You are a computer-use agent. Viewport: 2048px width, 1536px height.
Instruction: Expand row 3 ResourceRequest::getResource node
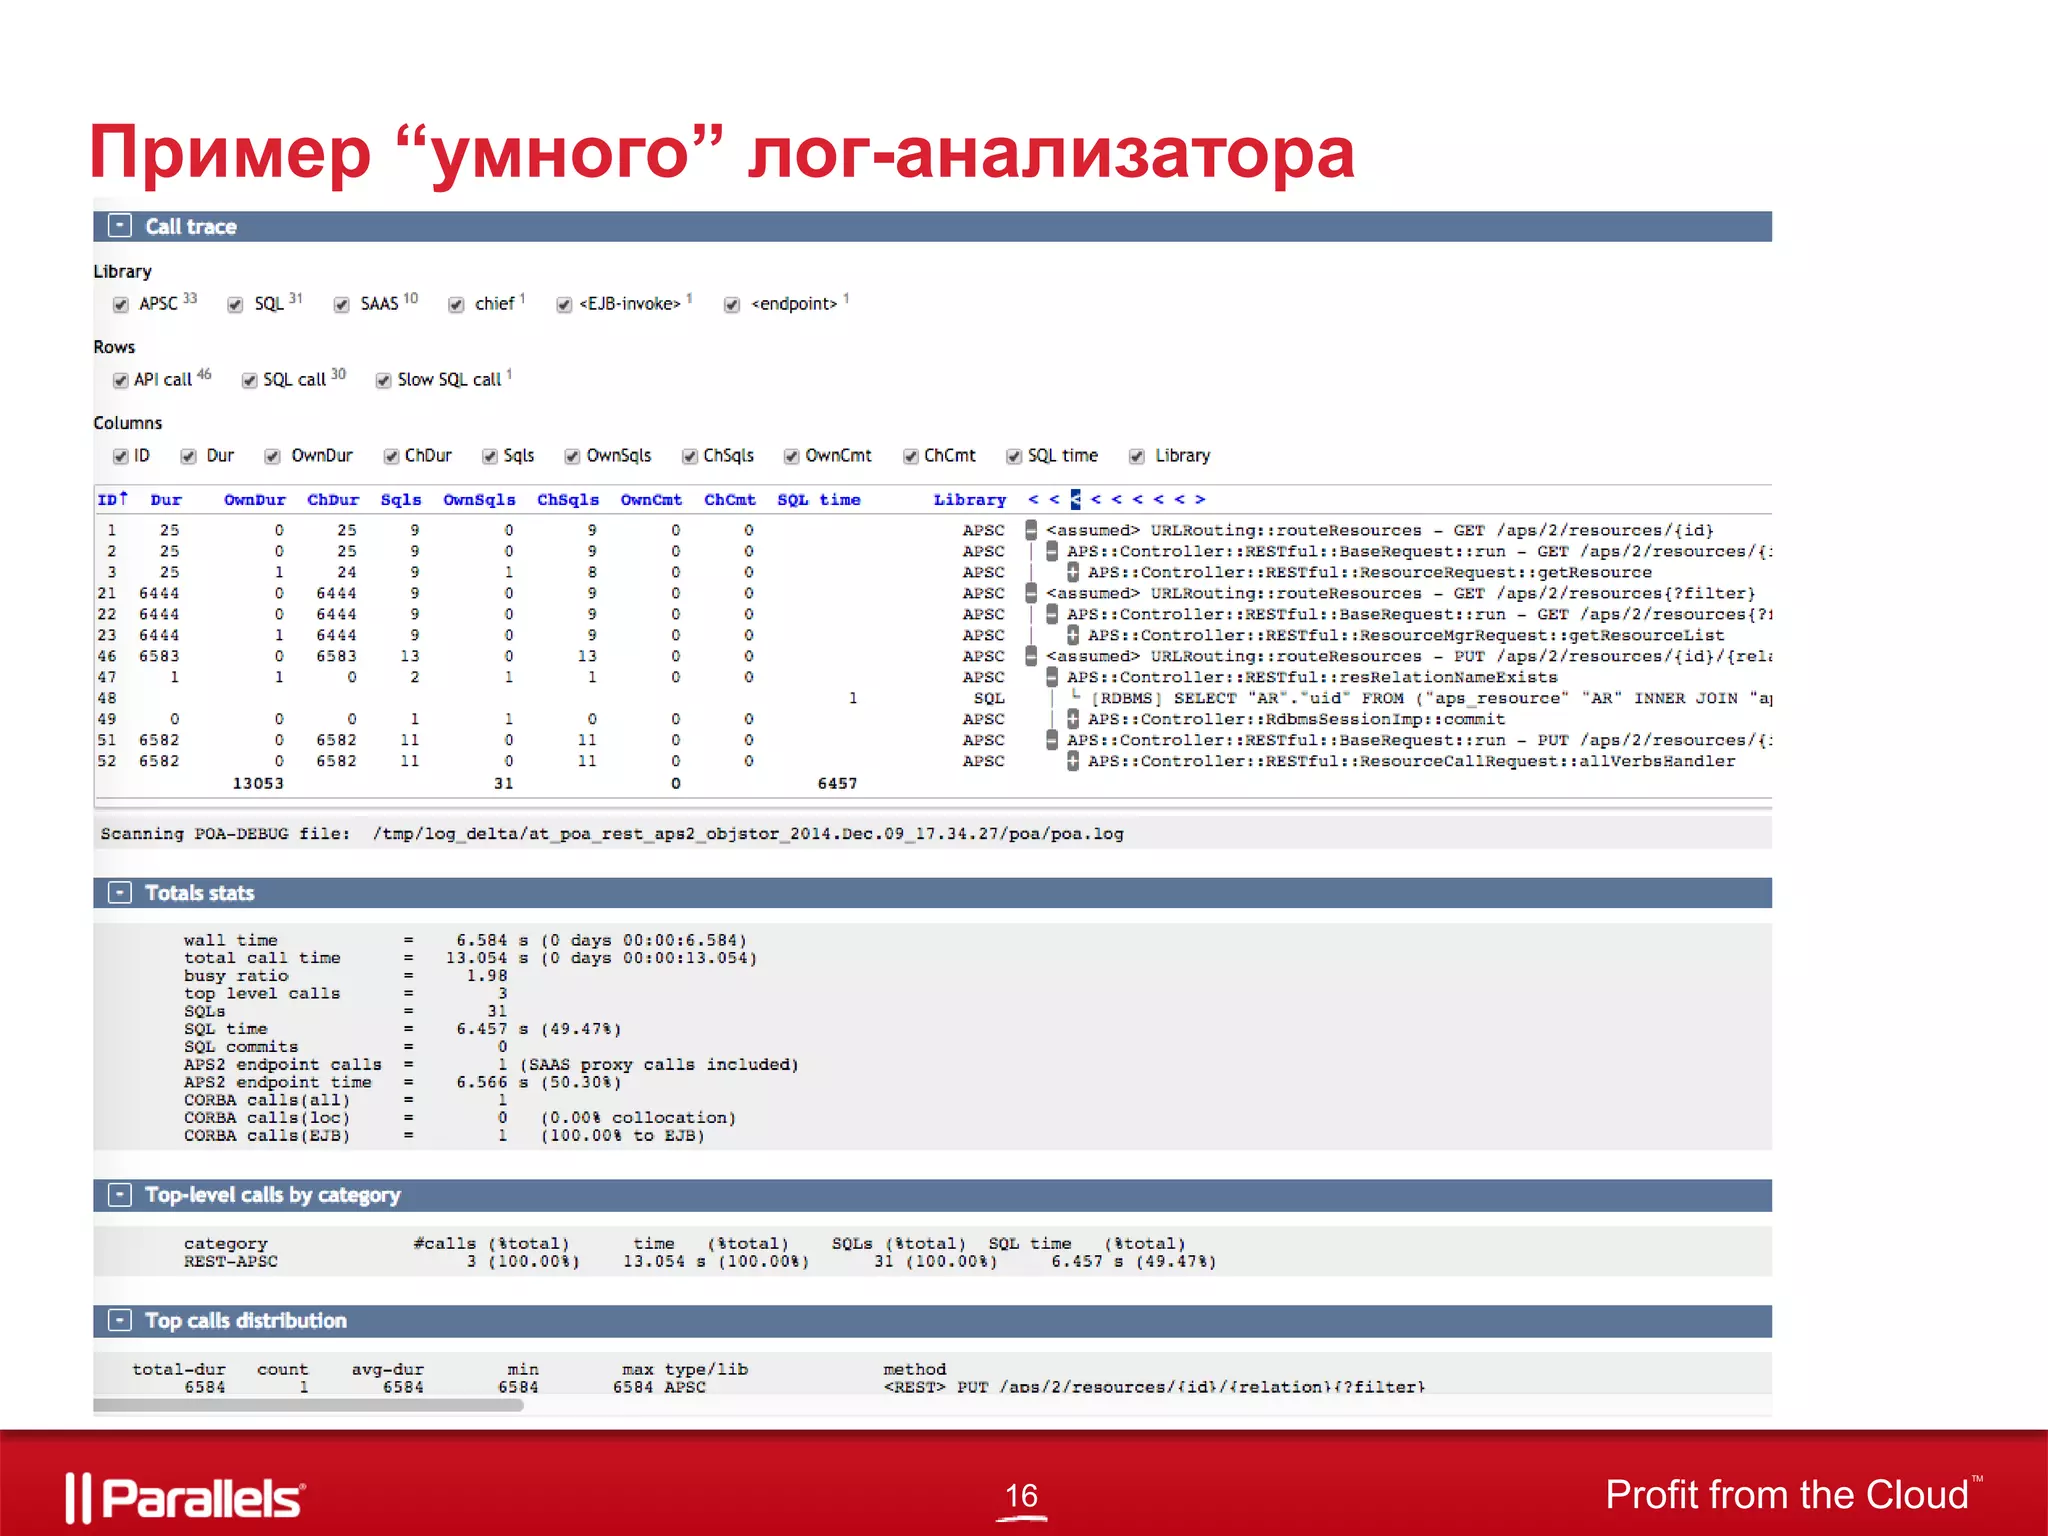1073,572
